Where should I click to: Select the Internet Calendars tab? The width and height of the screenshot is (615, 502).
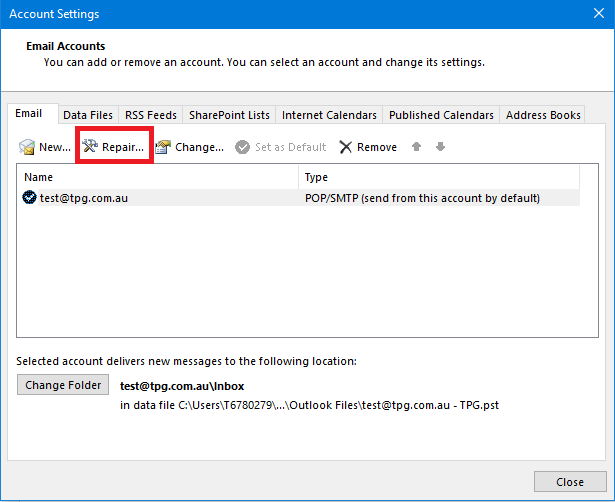point(329,115)
